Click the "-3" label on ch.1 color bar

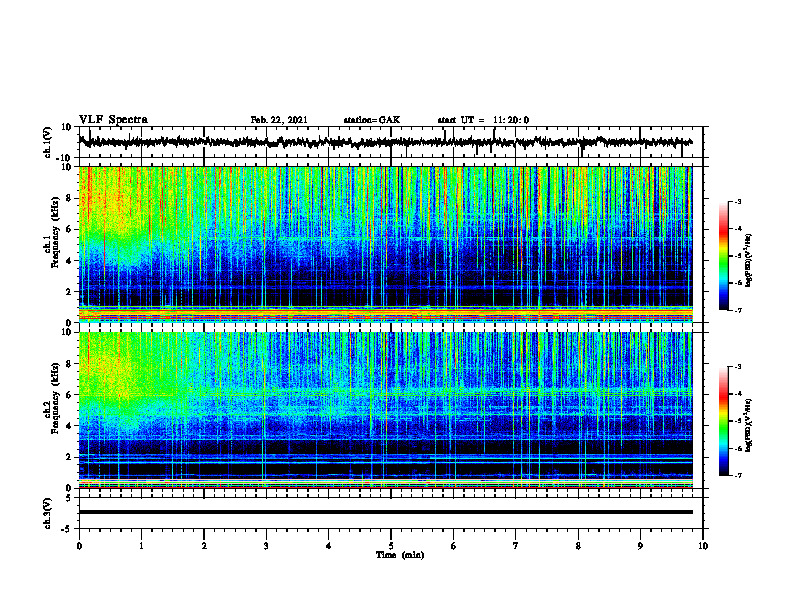pos(737,201)
